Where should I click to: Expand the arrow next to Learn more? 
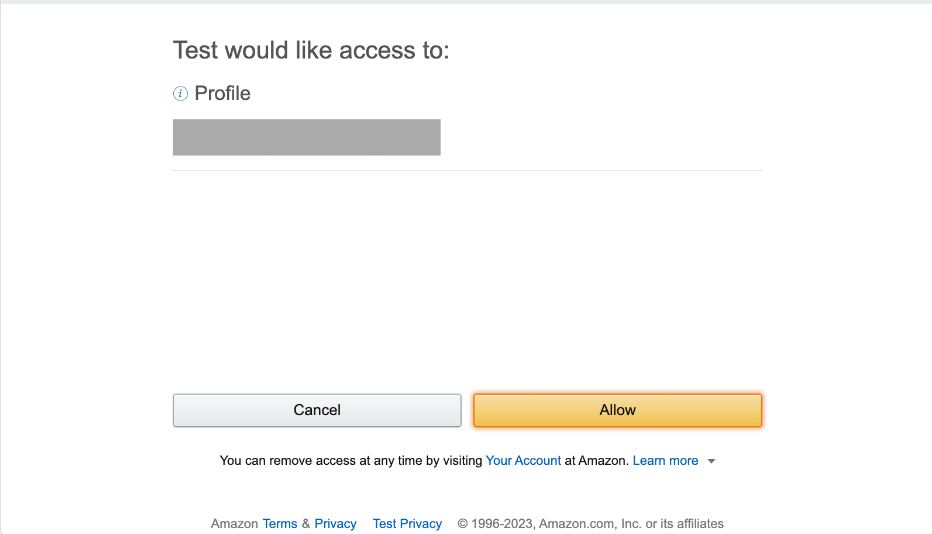[x=711, y=461]
